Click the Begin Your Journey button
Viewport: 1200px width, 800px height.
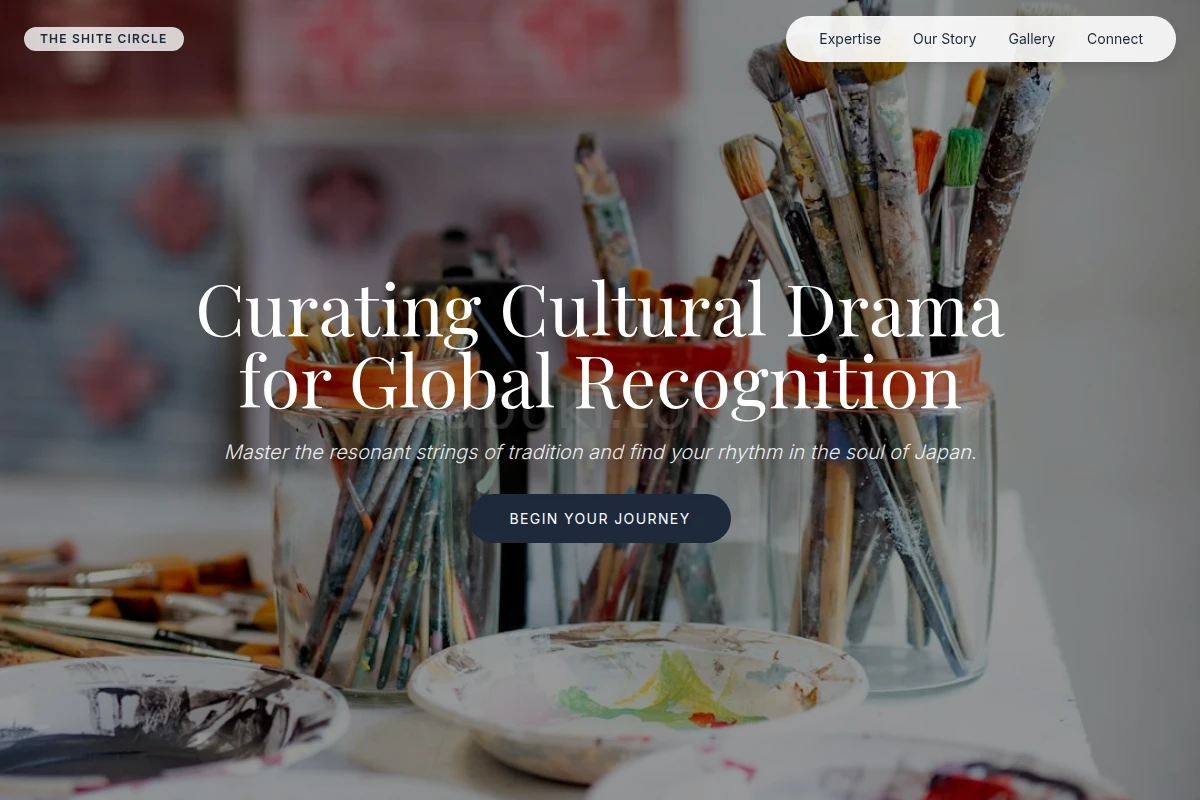point(600,519)
